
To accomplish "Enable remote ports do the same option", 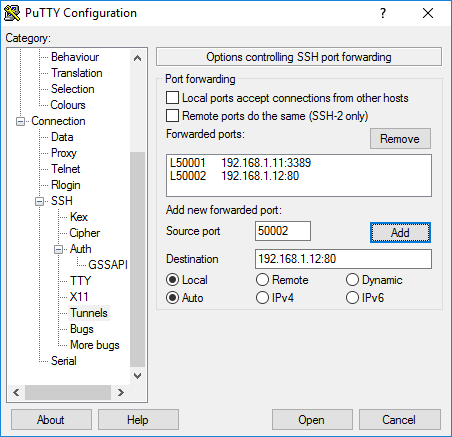I will click(172, 116).
